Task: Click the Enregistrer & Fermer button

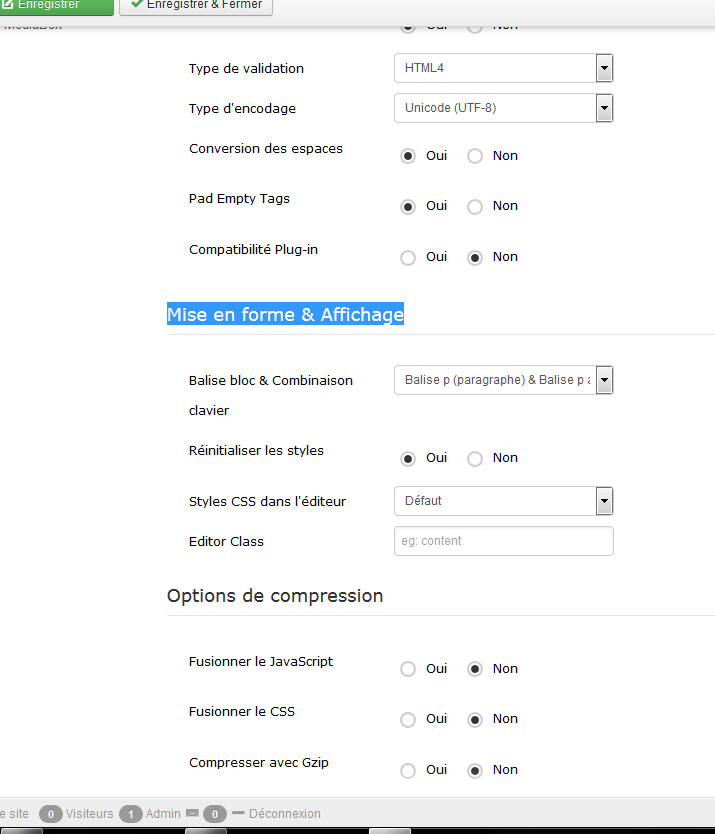Action: coord(196,5)
